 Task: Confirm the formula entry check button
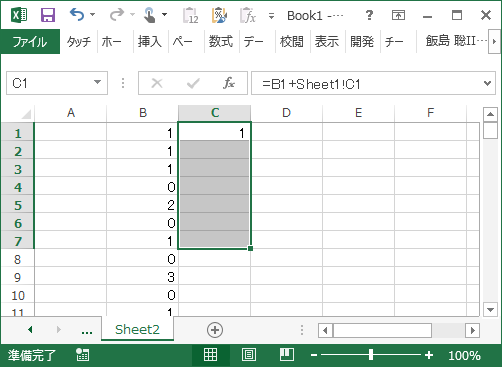click(193, 83)
